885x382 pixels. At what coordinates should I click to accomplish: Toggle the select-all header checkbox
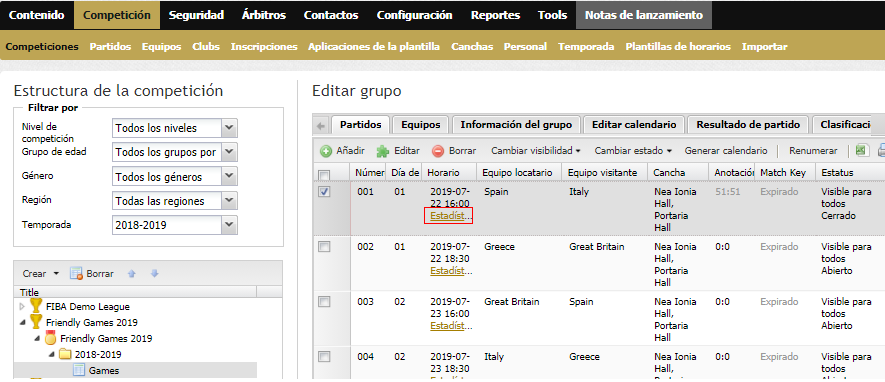pyautogui.click(x=324, y=175)
